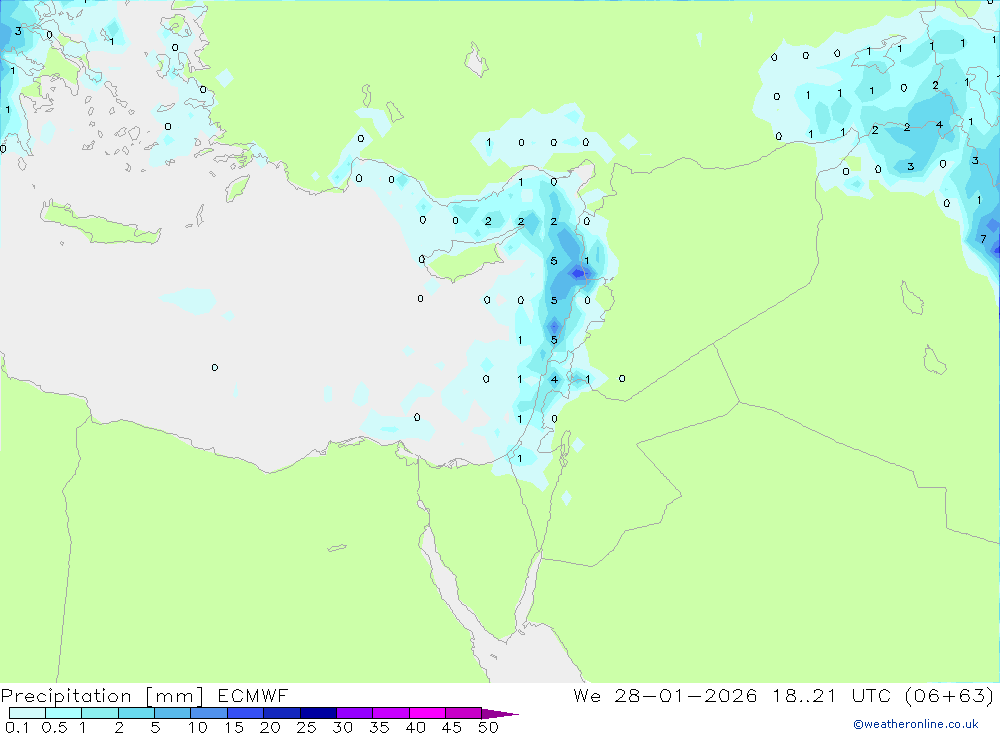This screenshot has height=733, width=1000.
Task: Click the island of Crete on the map
Action: [x=99, y=223]
